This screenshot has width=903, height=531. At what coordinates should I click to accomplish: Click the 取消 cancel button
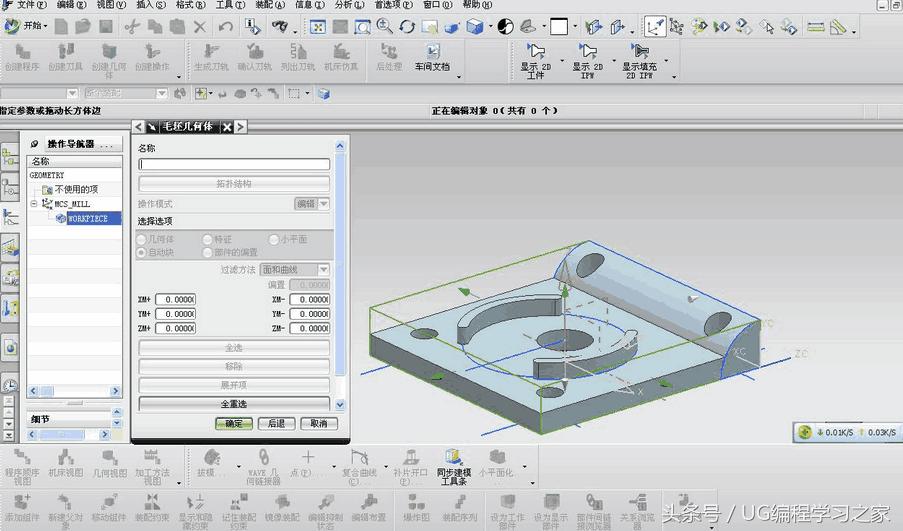pos(318,423)
